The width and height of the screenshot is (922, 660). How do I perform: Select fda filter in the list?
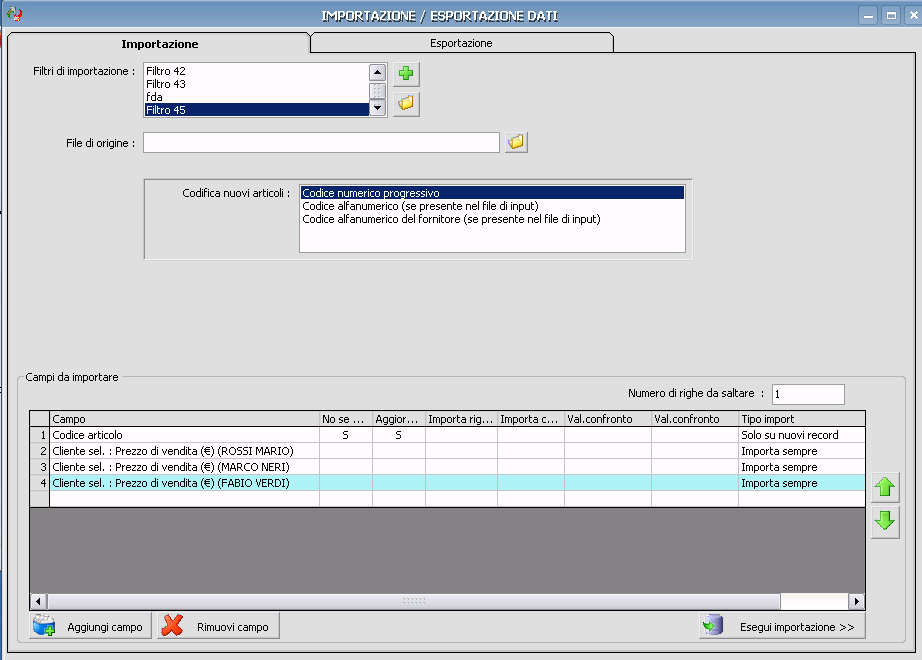click(256, 97)
